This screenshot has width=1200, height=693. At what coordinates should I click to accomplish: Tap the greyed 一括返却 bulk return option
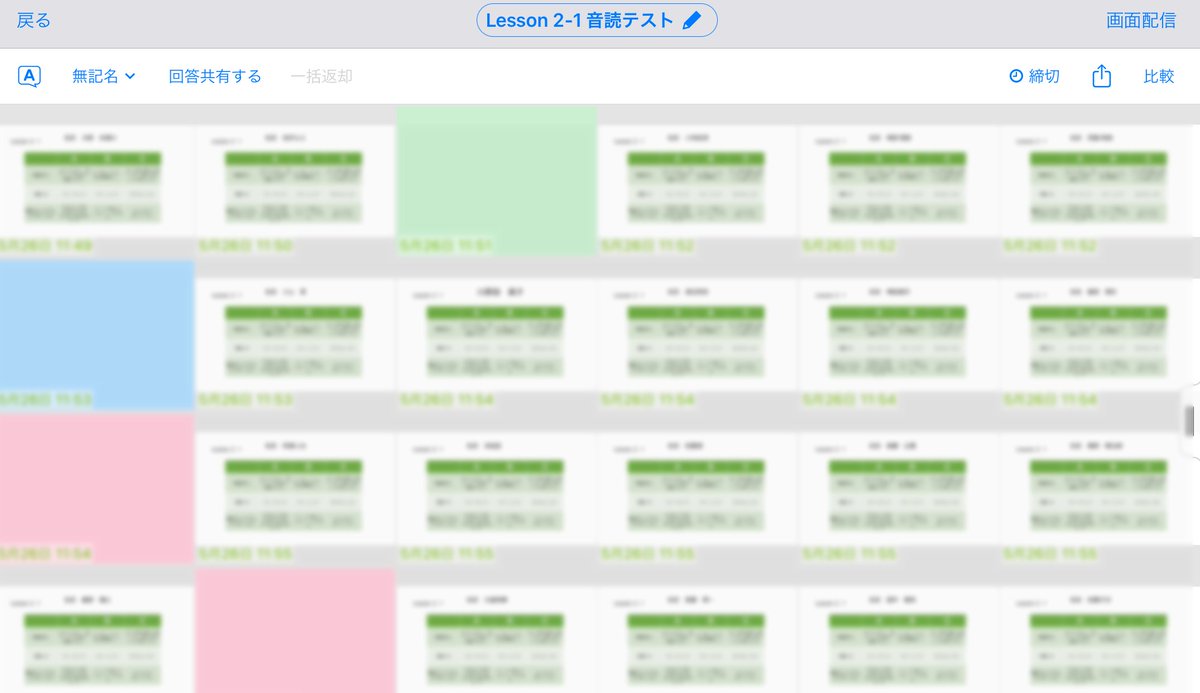pyautogui.click(x=321, y=76)
